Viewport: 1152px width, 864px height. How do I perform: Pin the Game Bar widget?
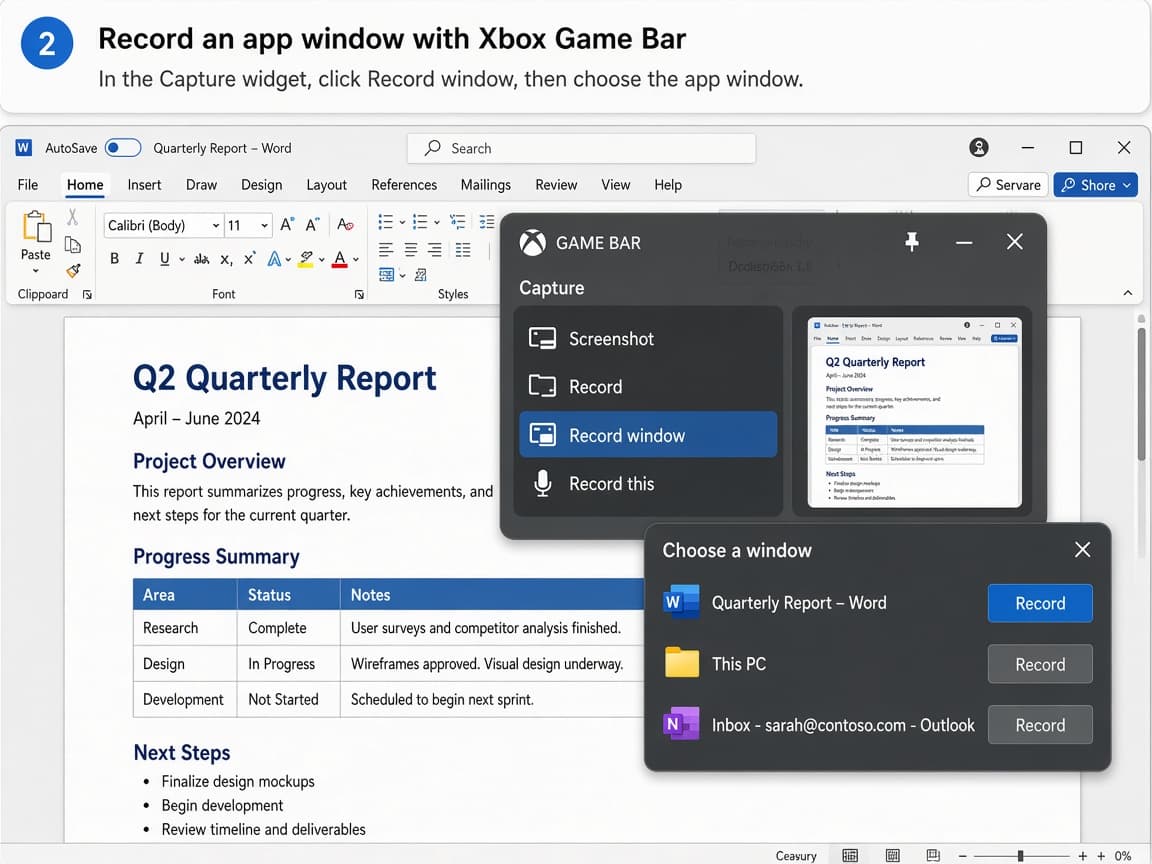(x=912, y=242)
